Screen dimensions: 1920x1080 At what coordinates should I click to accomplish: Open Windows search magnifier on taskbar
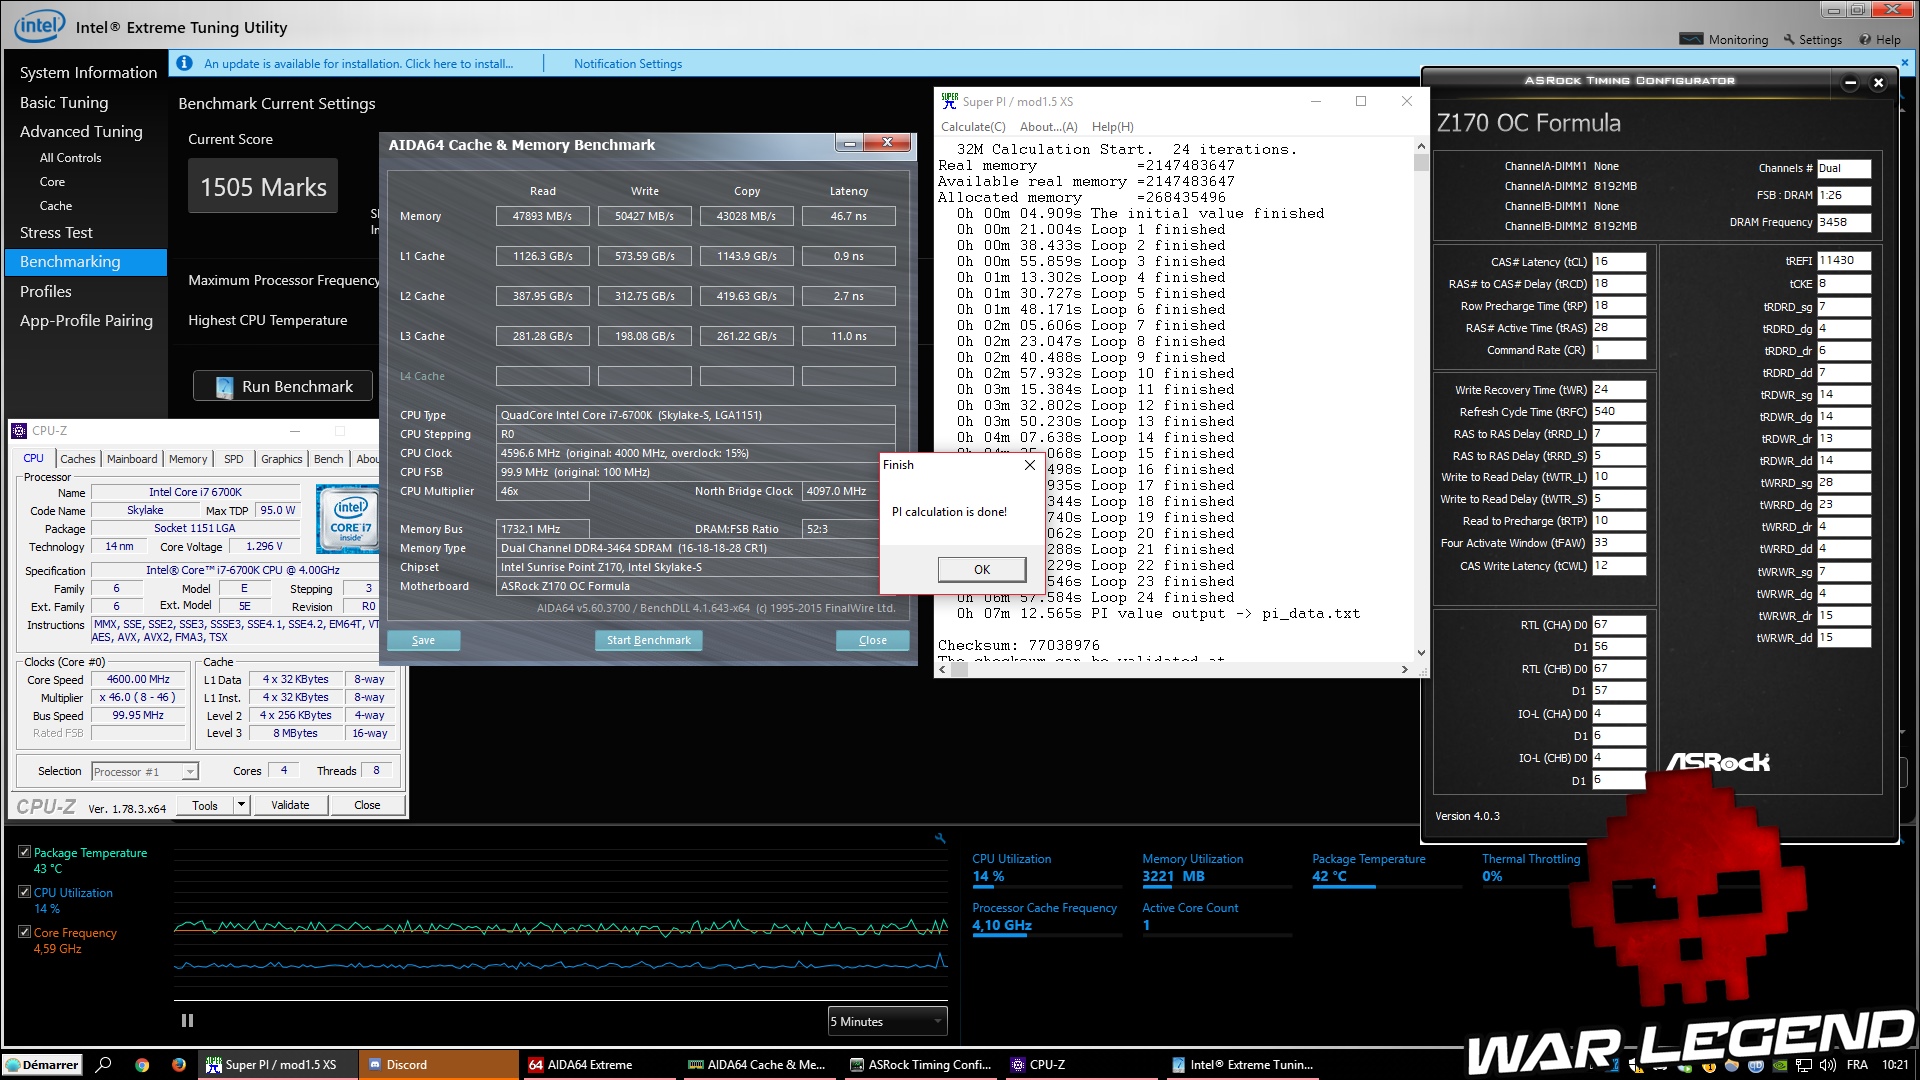coord(103,1065)
